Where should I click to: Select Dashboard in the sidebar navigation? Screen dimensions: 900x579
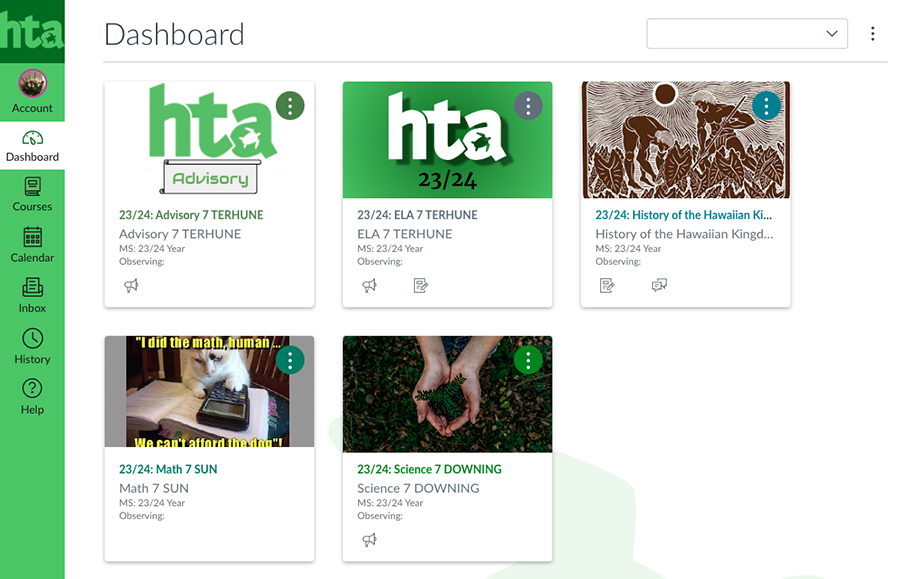click(x=32, y=146)
